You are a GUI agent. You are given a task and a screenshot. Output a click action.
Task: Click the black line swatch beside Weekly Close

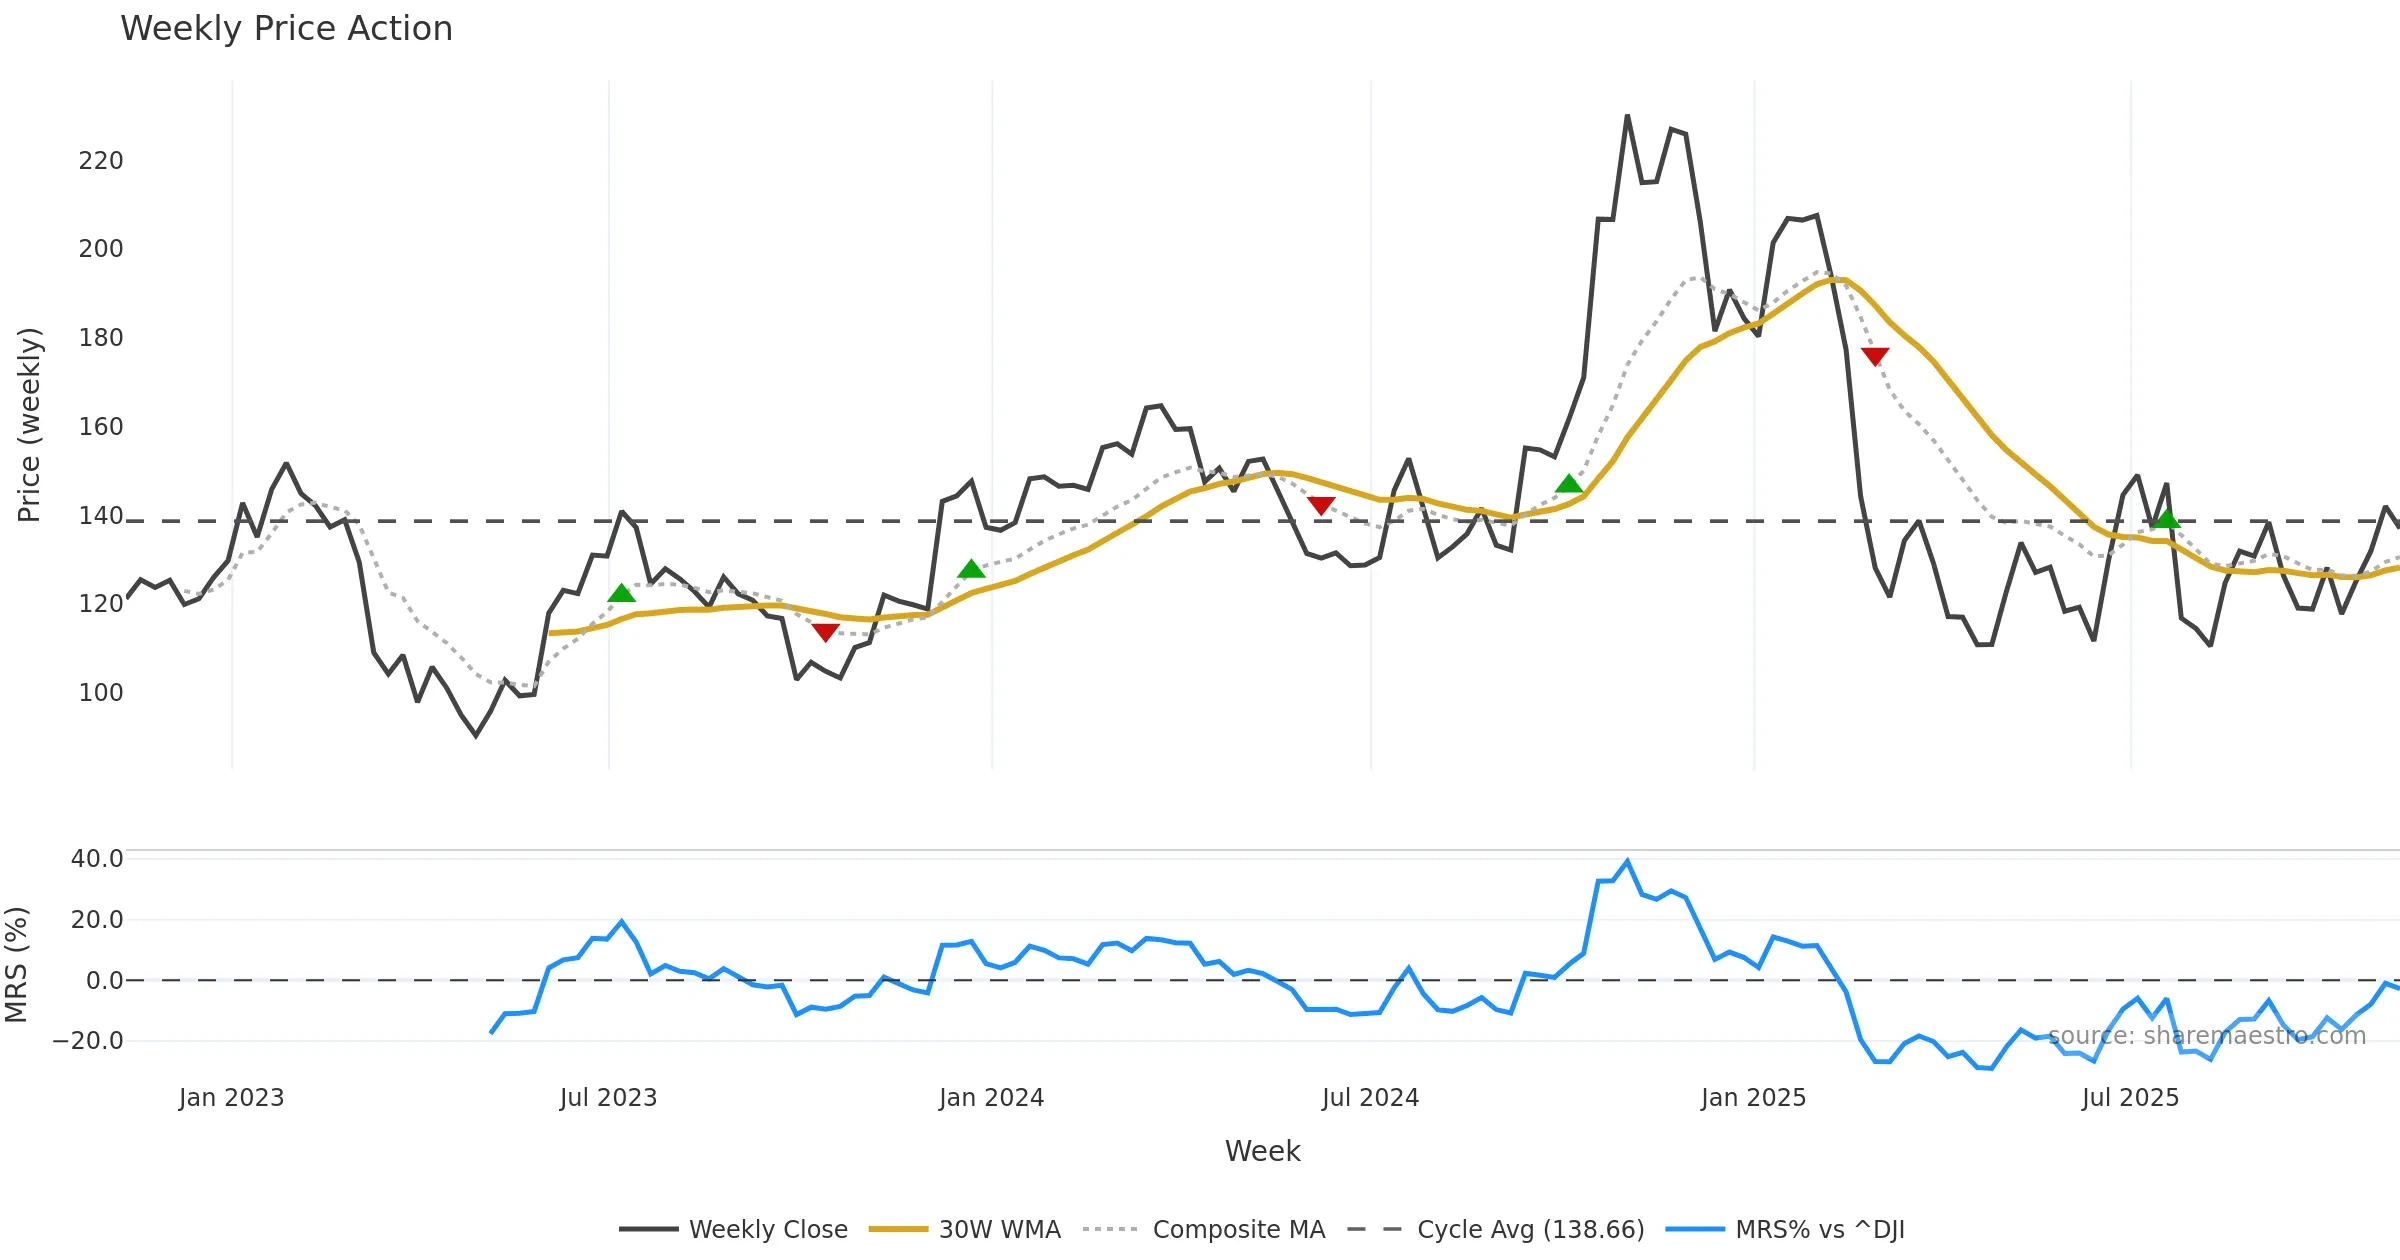point(648,1229)
